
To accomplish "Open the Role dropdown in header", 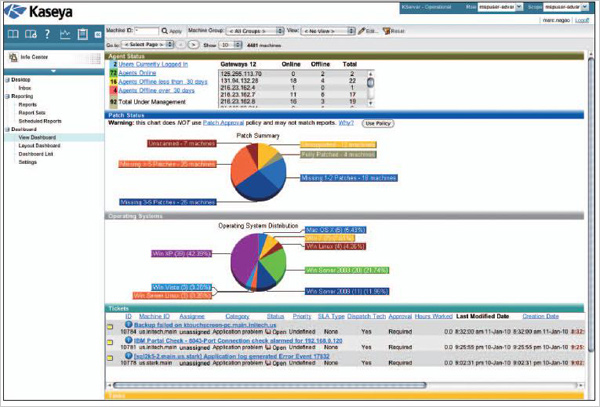I will tap(500, 7).
